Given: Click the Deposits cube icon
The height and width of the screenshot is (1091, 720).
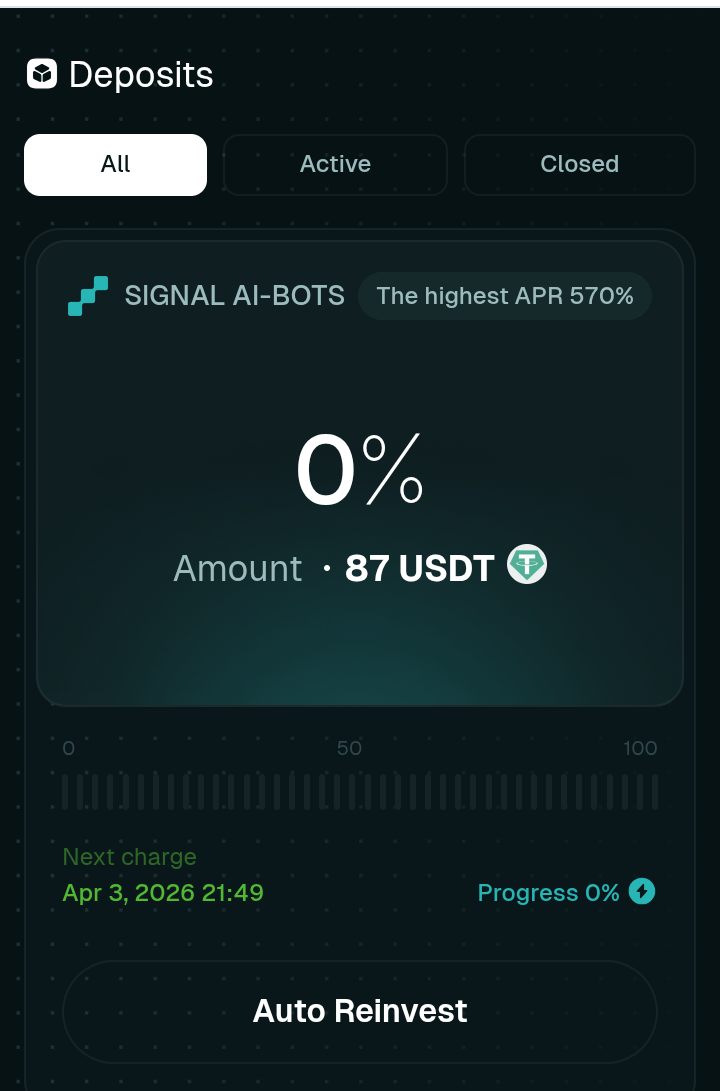Looking at the screenshot, I should (42, 75).
